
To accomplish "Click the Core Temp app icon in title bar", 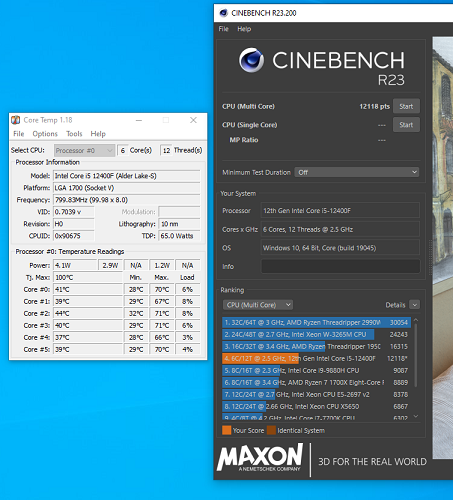I will coord(15,120).
